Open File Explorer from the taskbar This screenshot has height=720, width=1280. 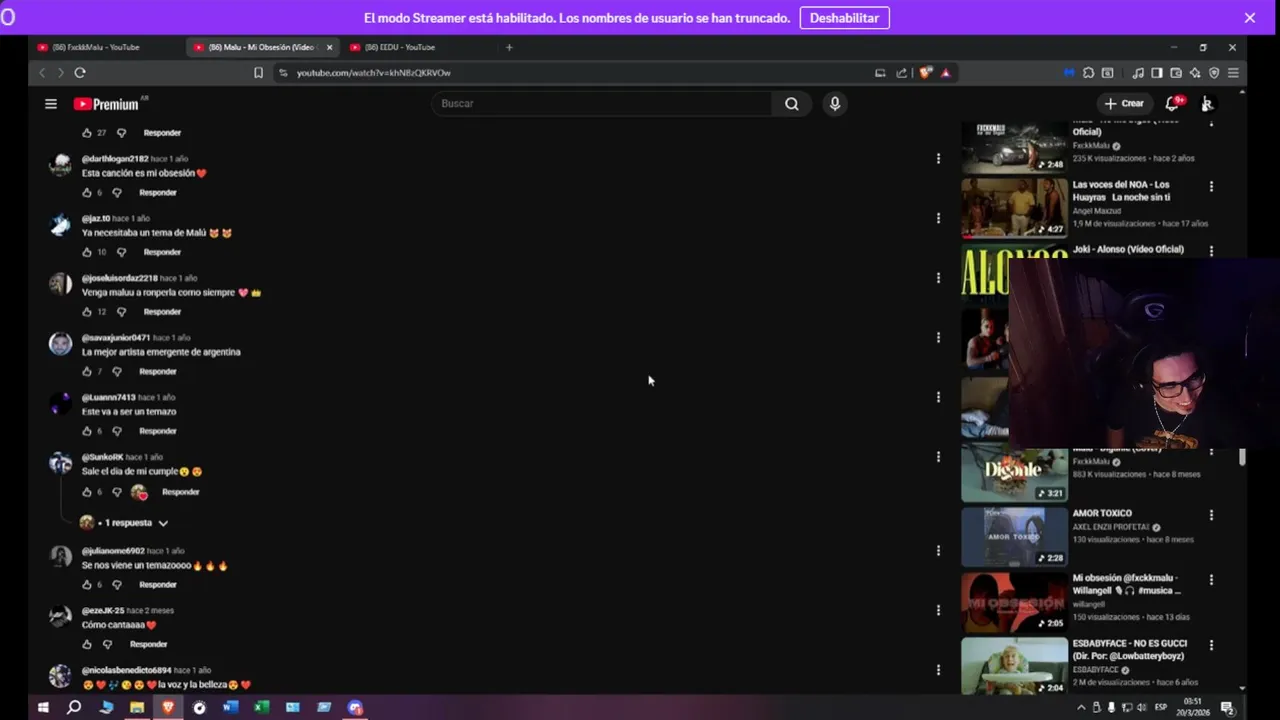pos(137,707)
